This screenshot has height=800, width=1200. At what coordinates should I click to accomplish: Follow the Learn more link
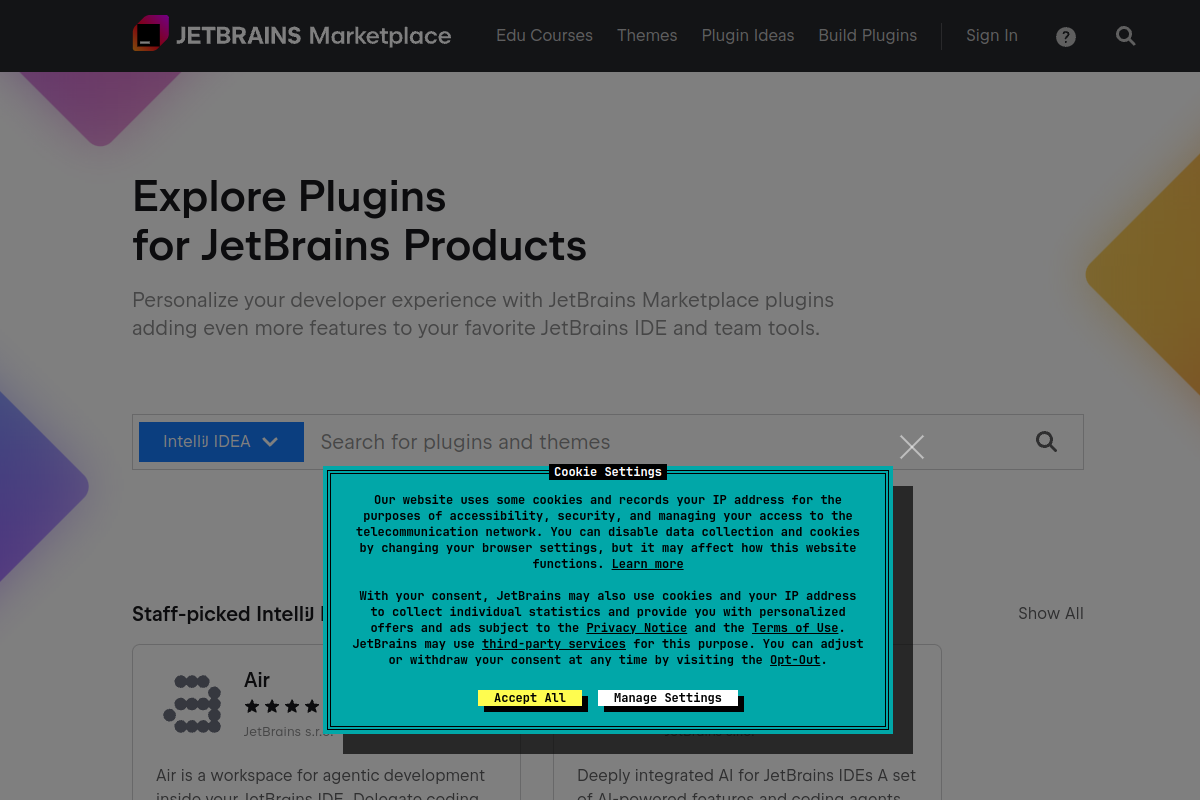tap(648, 564)
